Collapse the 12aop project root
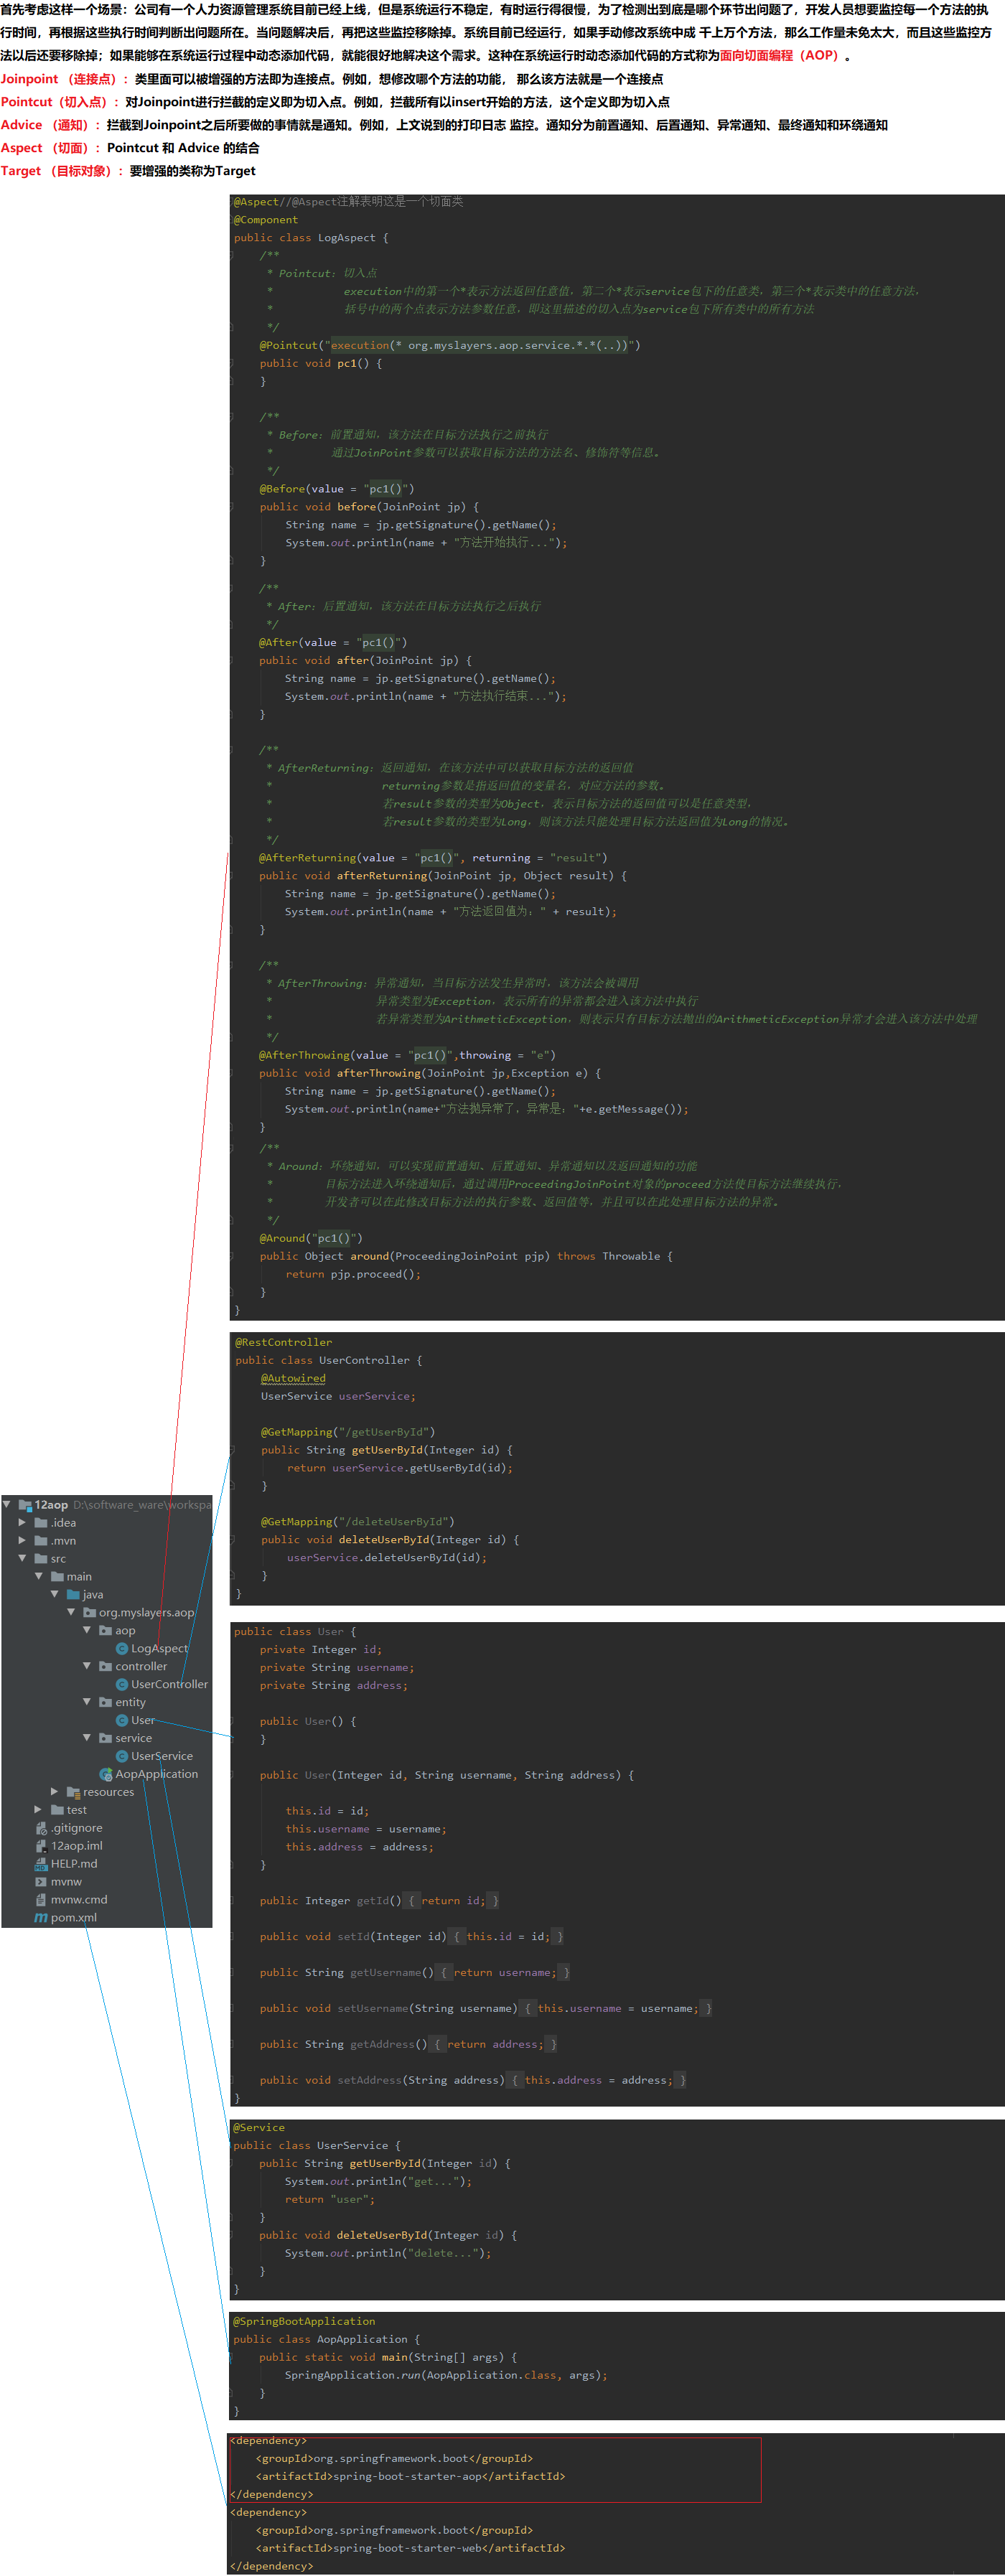Image resolution: width=1005 pixels, height=2576 pixels. [x=7, y=1504]
